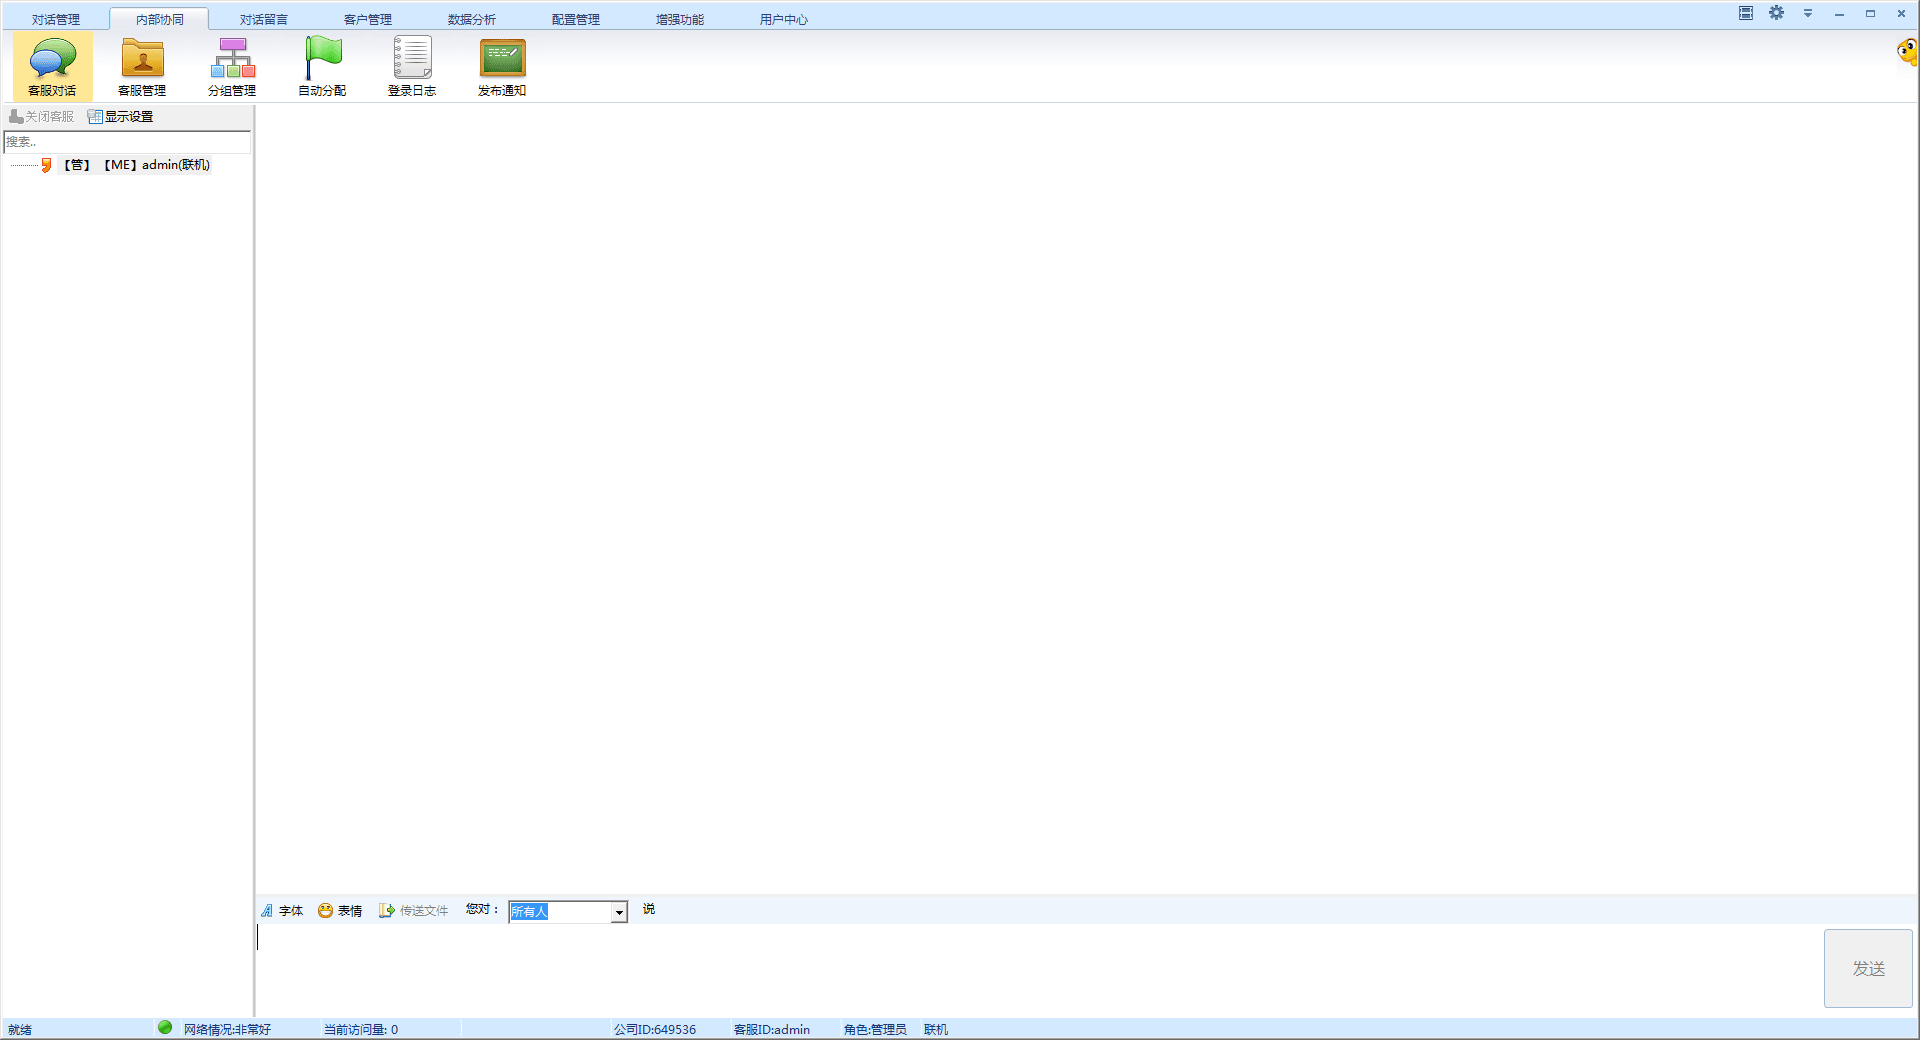The height and width of the screenshot is (1040, 1920).
Task: Click the layout icon left of the gear
Action: click(x=1745, y=13)
